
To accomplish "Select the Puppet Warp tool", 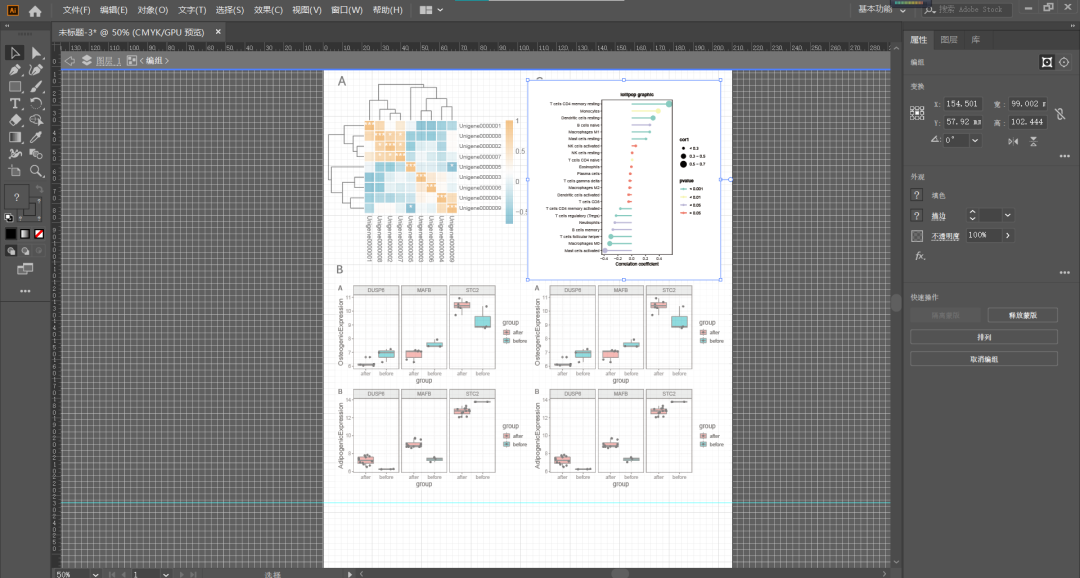I will coord(14,154).
